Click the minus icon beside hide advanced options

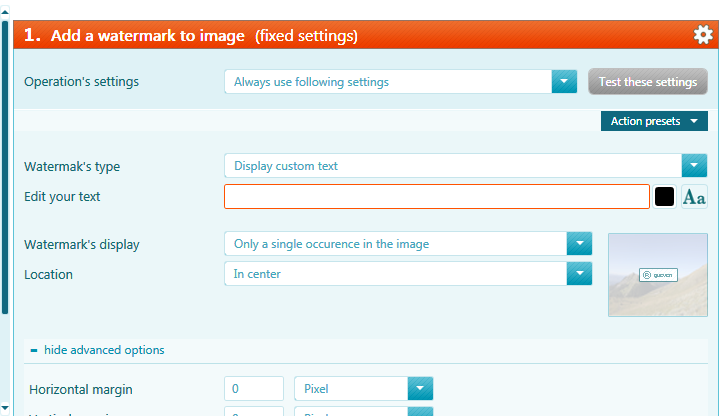point(34,350)
